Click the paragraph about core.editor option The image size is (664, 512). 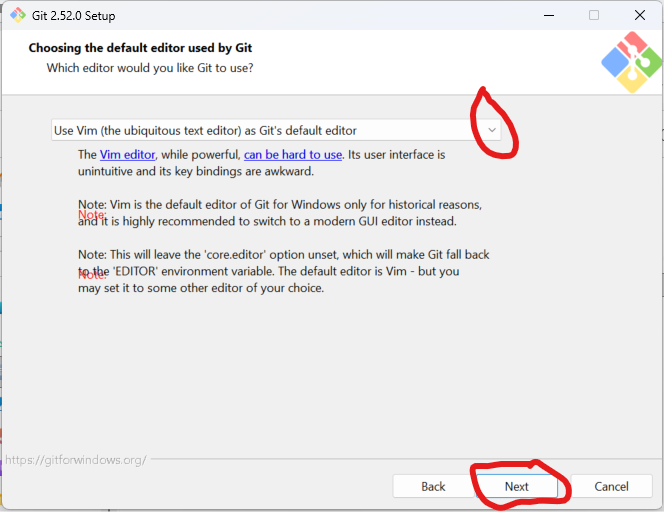point(284,271)
